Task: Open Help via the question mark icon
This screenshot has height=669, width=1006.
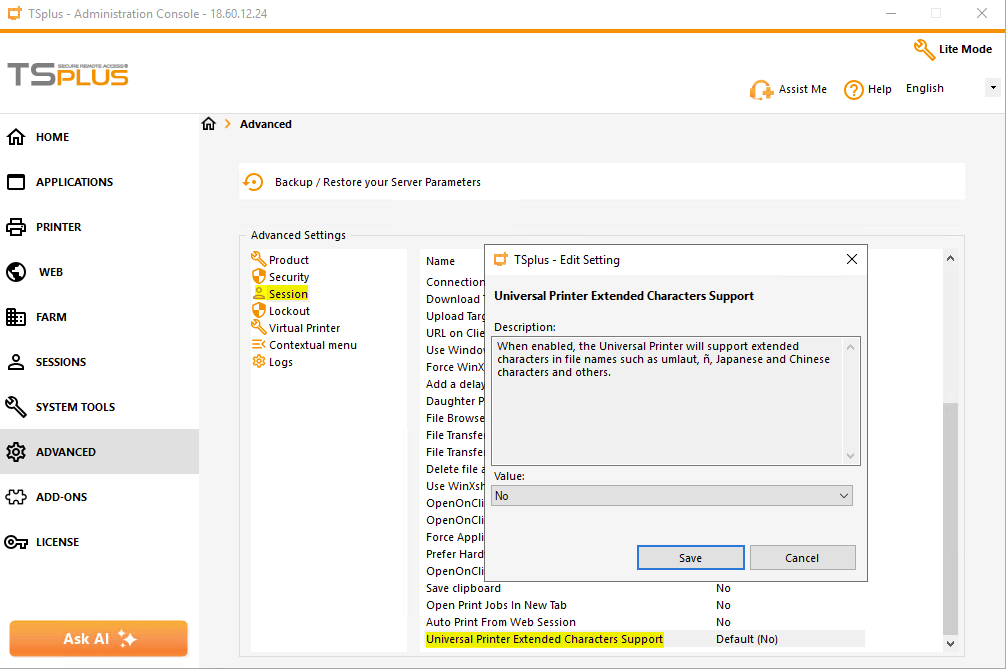Action: (853, 90)
